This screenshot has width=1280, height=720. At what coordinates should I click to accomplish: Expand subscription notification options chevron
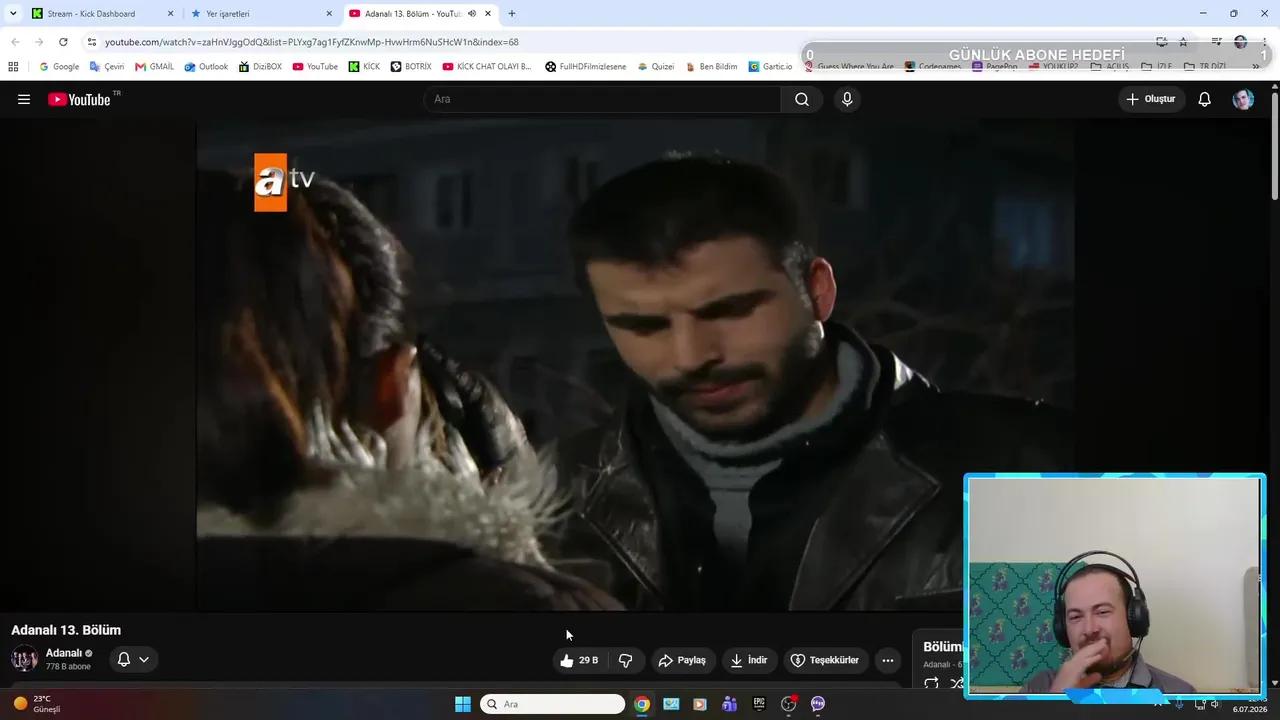[144, 660]
